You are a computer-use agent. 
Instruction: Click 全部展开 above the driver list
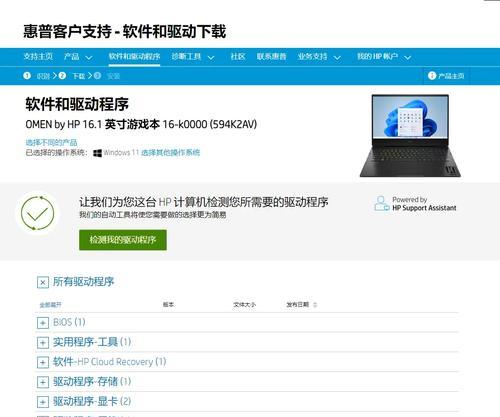[x=50, y=305]
